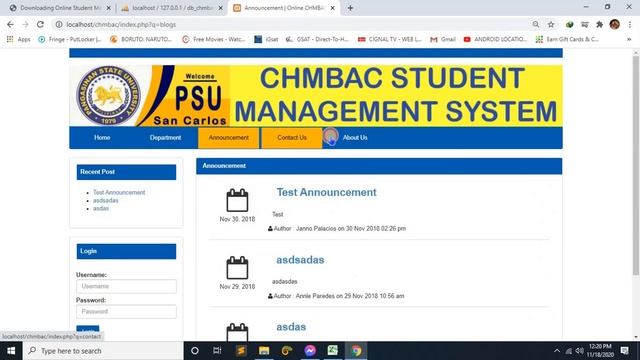Open the Test Announcement post title
Image resolution: width=640 pixels, height=360 pixels.
tap(327, 192)
